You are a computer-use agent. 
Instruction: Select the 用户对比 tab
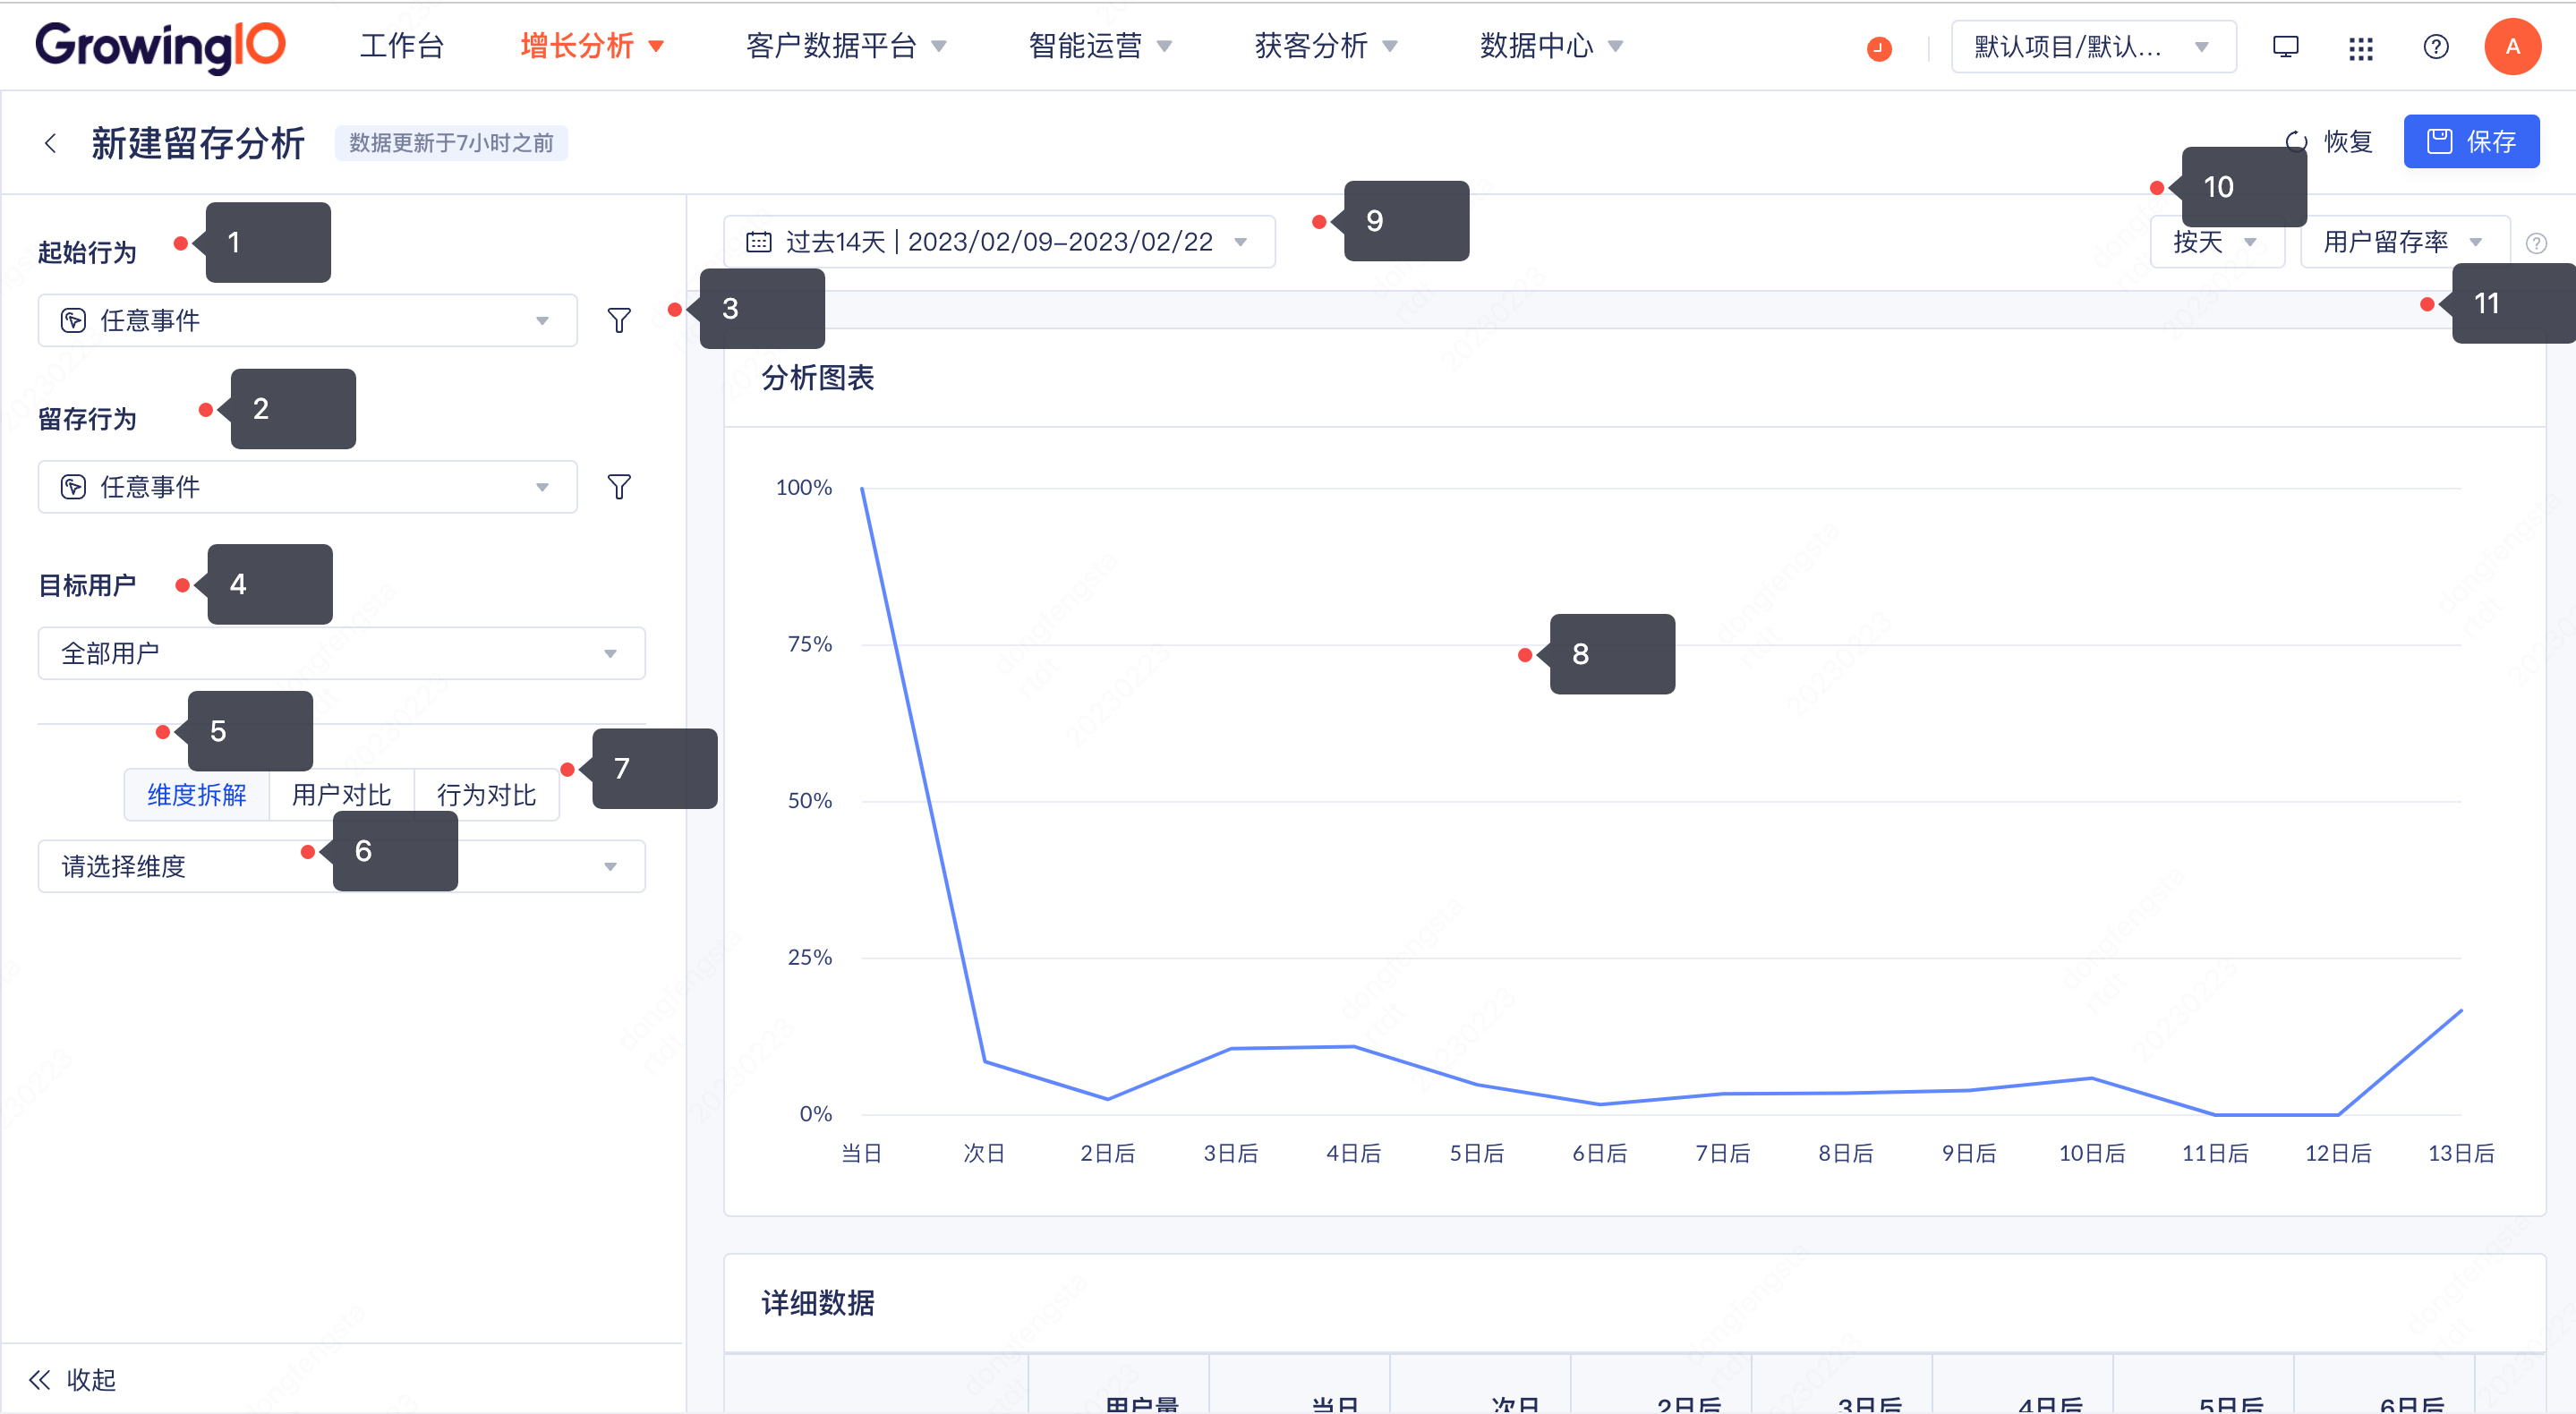[341, 795]
